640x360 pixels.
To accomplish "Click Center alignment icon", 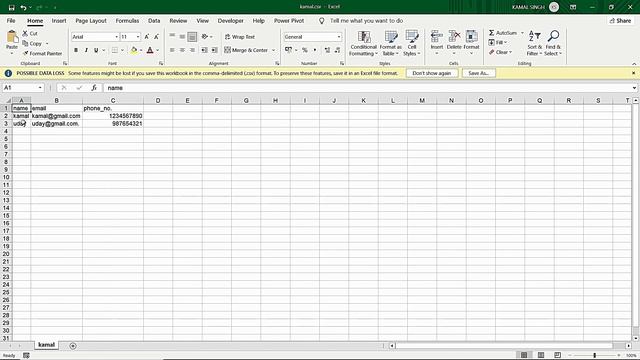I will (x=182, y=50).
